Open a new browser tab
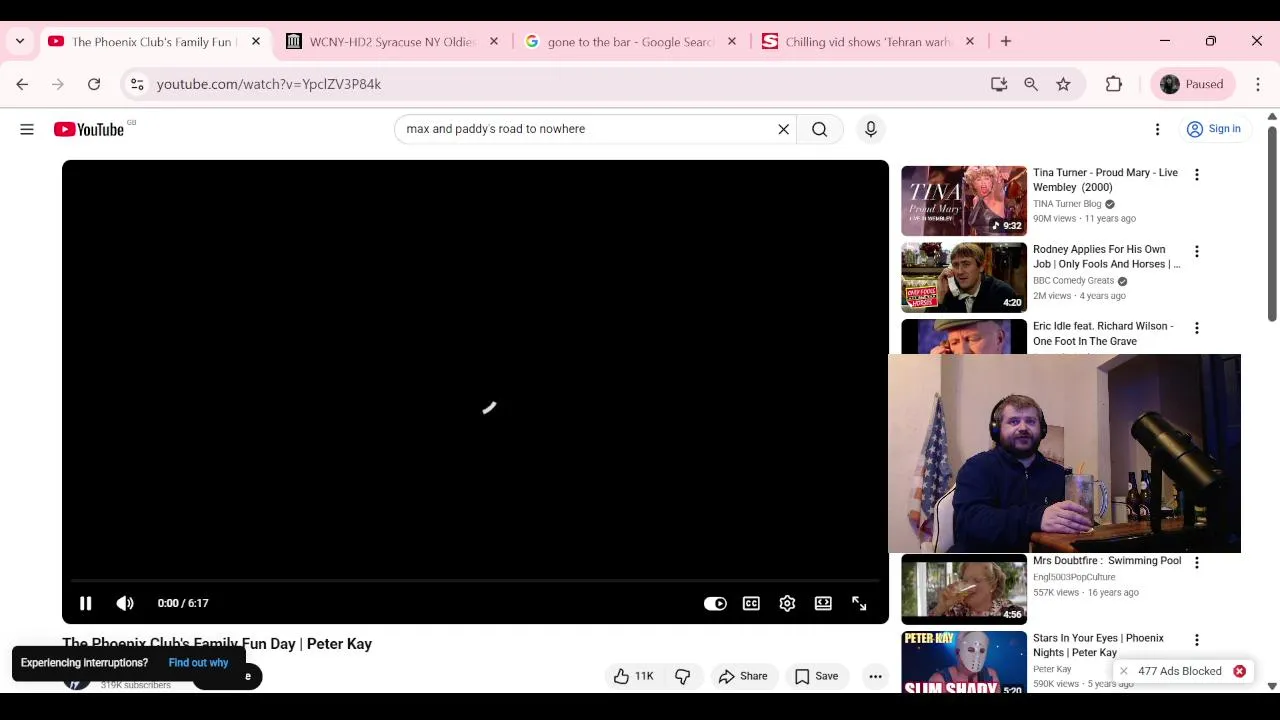Viewport: 1280px width, 720px height. [1006, 42]
